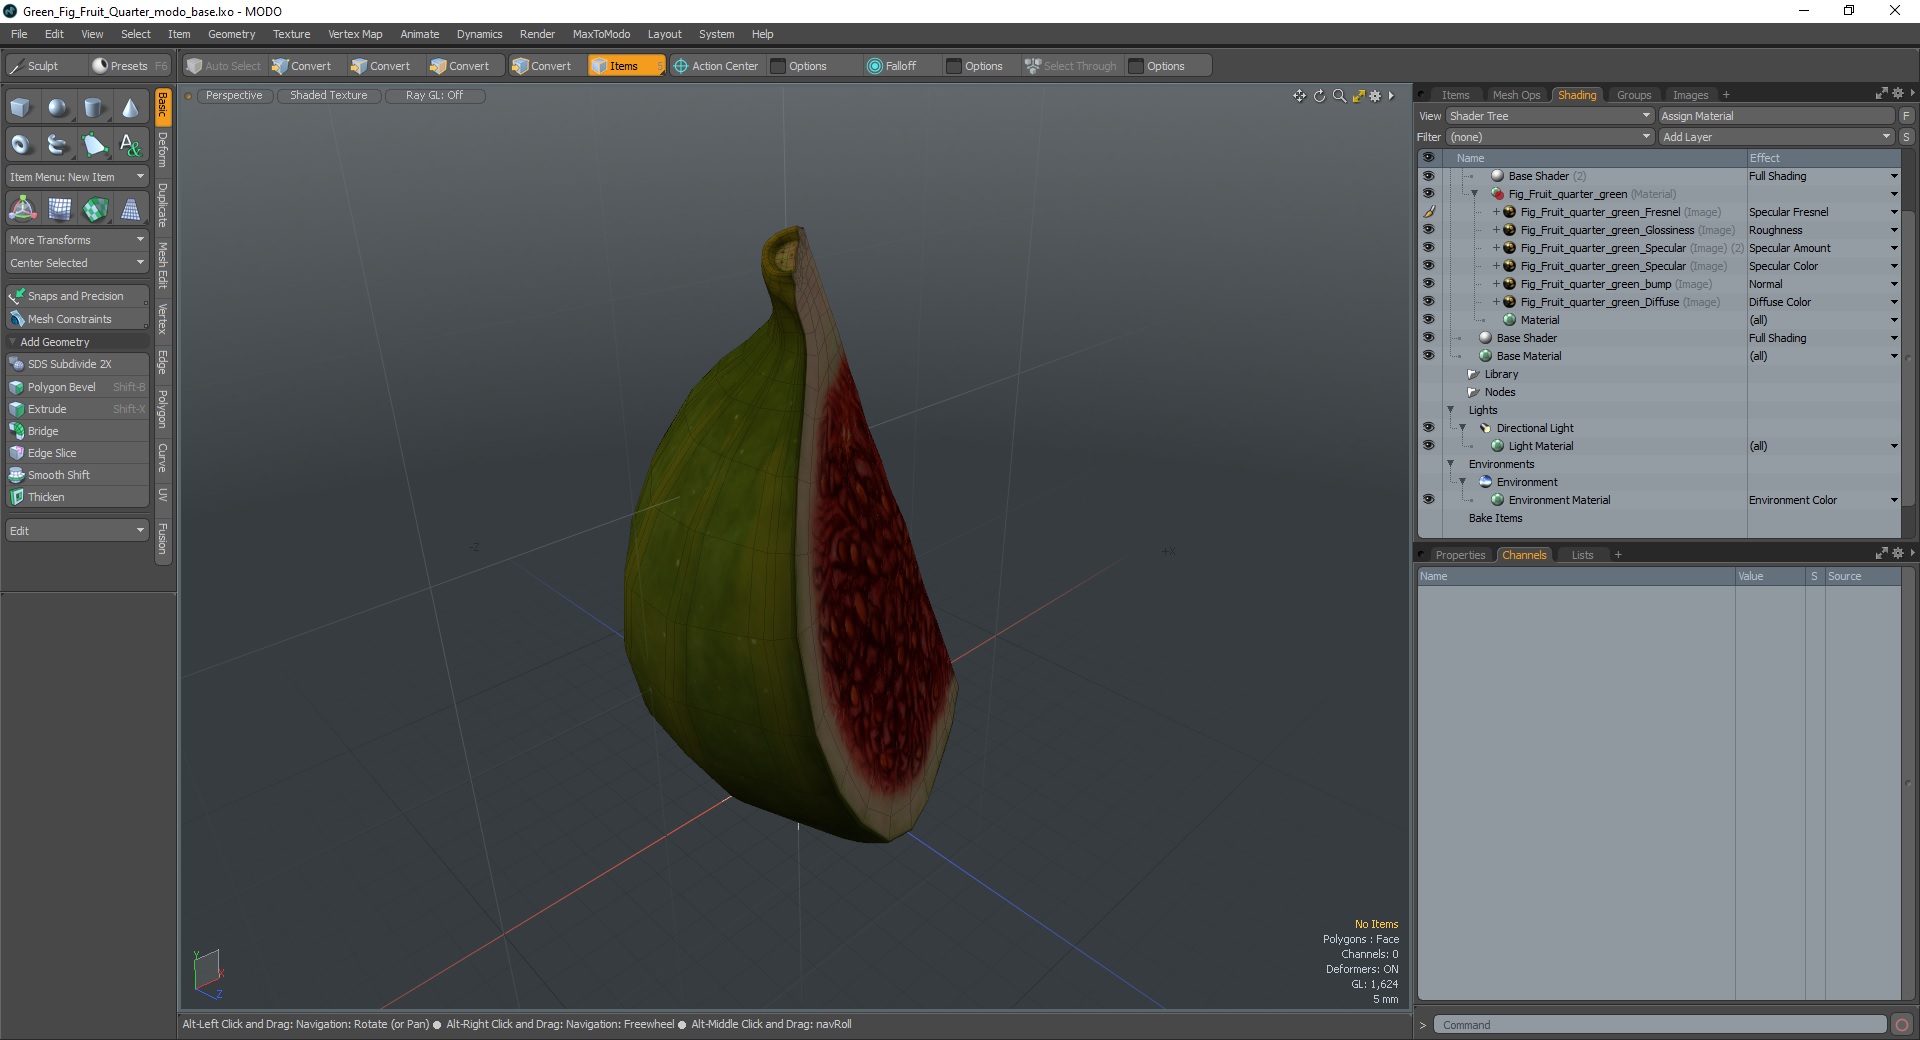Click the Presets button
Viewport: 1920px width, 1040px height.
click(129, 66)
